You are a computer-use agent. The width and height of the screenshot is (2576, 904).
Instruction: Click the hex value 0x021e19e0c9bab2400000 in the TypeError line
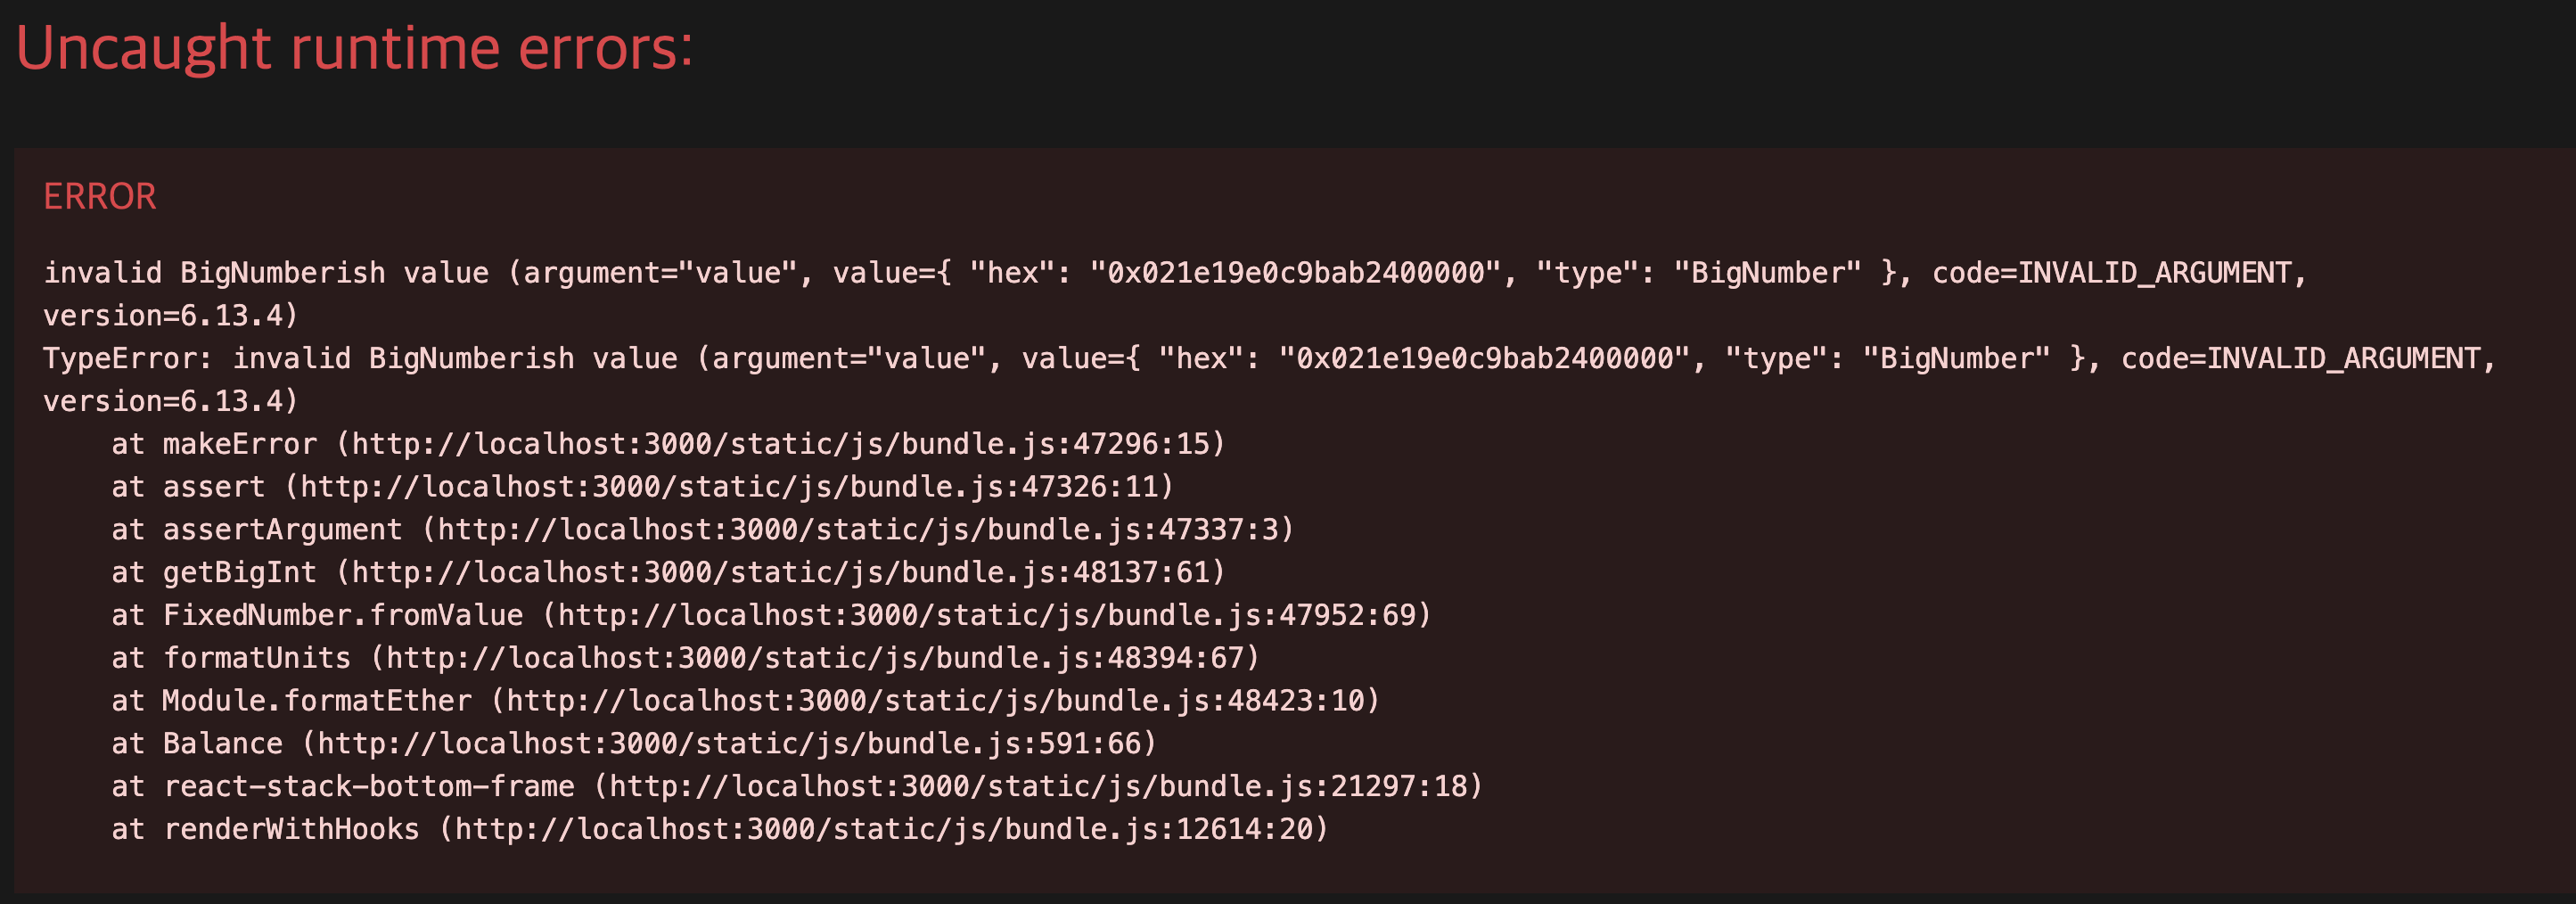pyautogui.click(x=1484, y=358)
